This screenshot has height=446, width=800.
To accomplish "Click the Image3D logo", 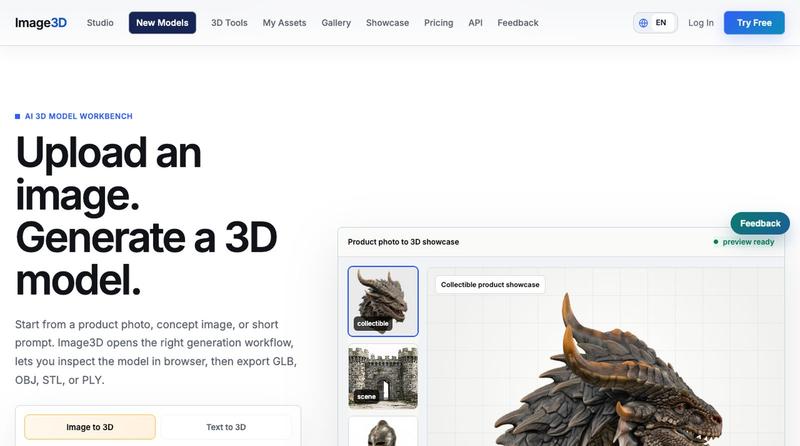I will pos(41,23).
